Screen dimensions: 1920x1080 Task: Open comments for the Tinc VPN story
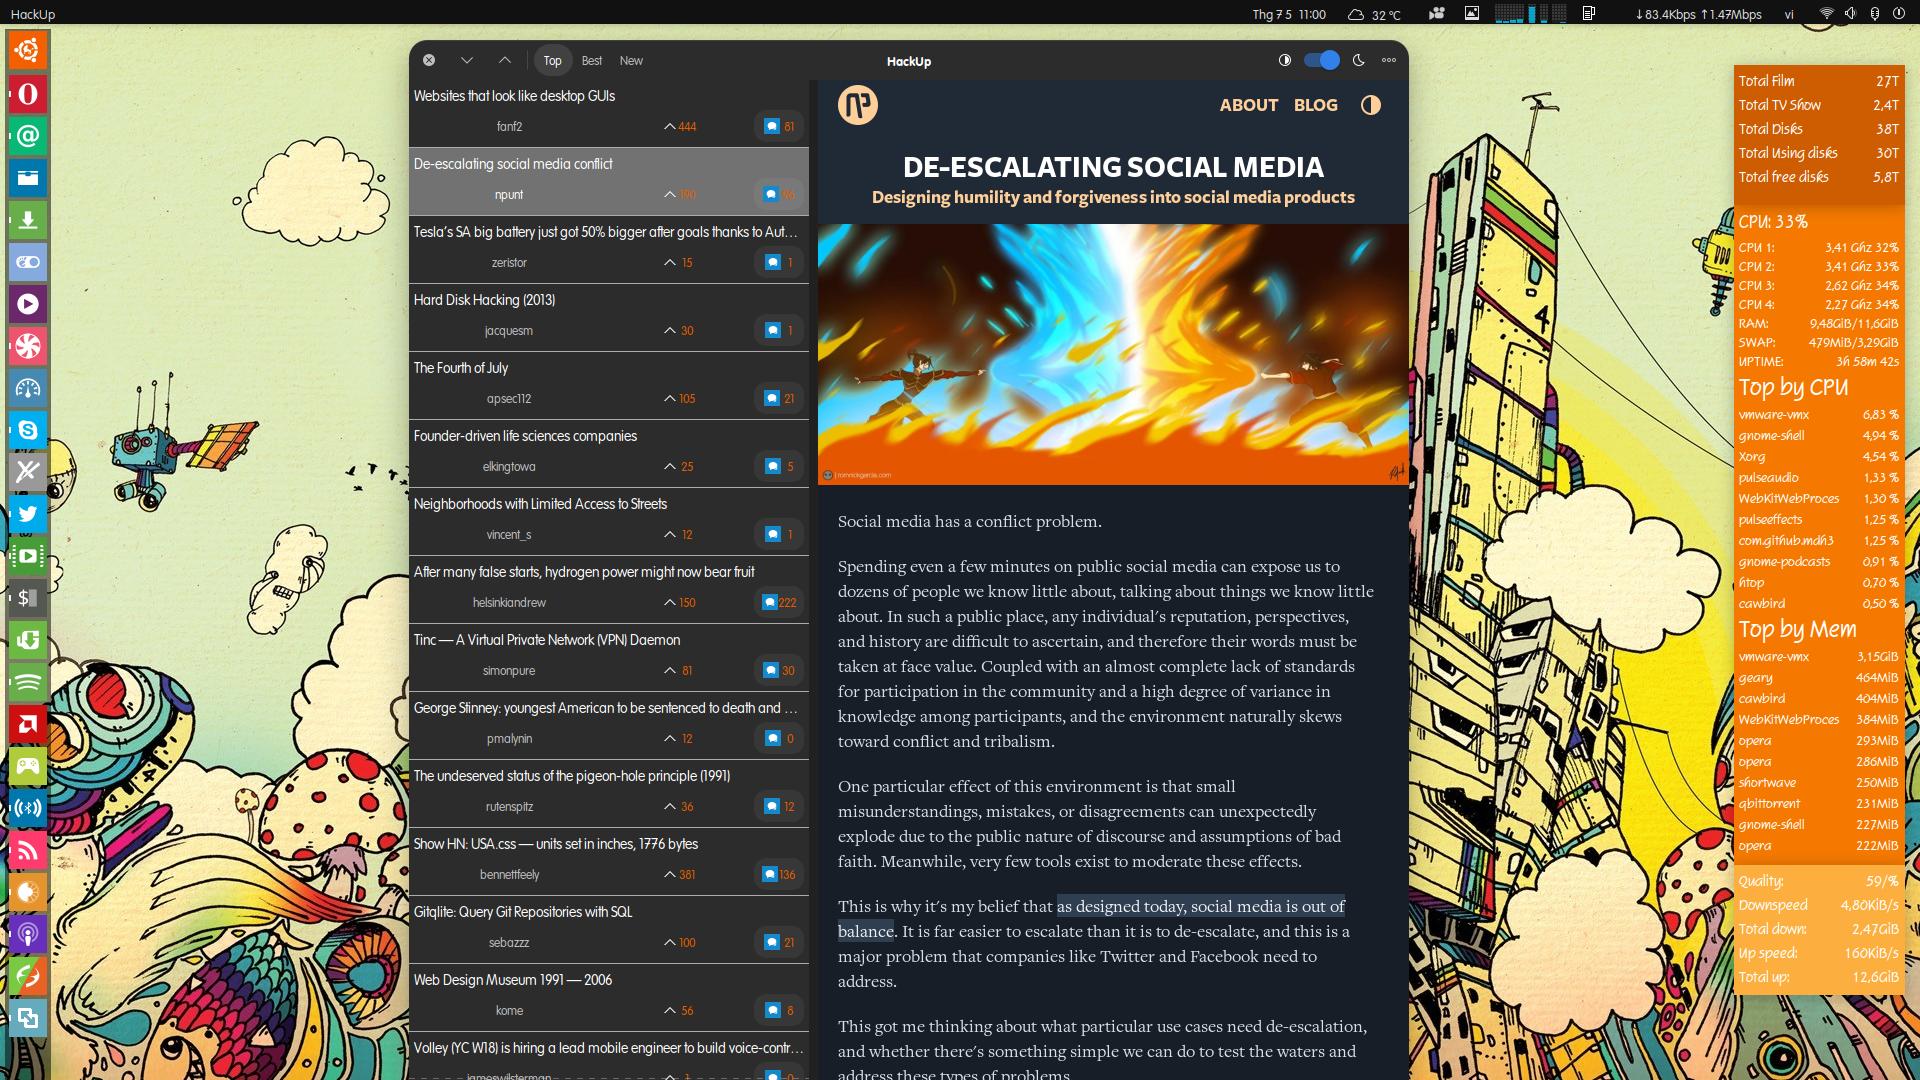coord(779,670)
